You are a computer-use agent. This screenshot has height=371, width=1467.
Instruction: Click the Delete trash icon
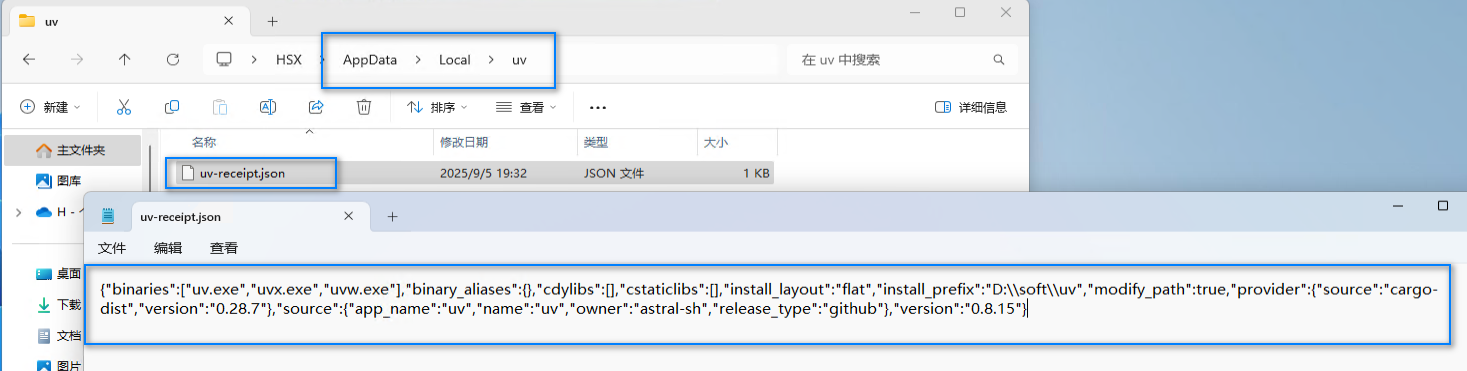pyautogui.click(x=364, y=107)
